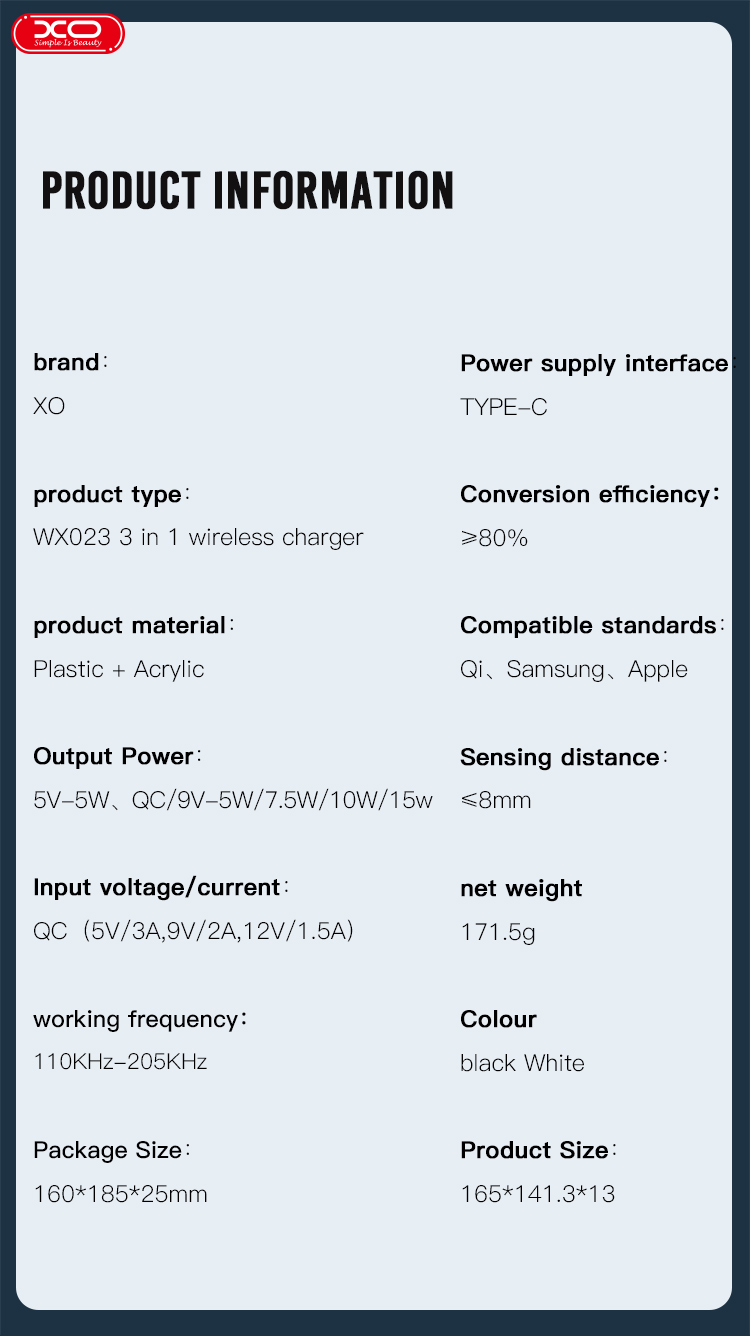Select the Plastic + Acrylic material text

(119, 669)
